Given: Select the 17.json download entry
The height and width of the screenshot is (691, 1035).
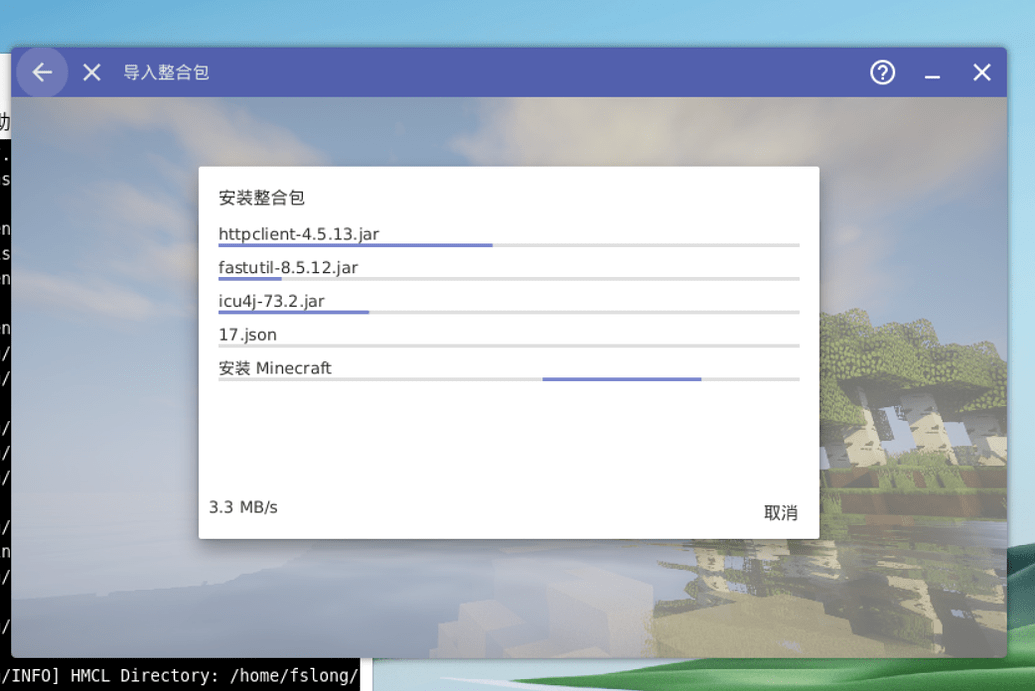Looking at the screenshot, I should (x=248, y=334).
